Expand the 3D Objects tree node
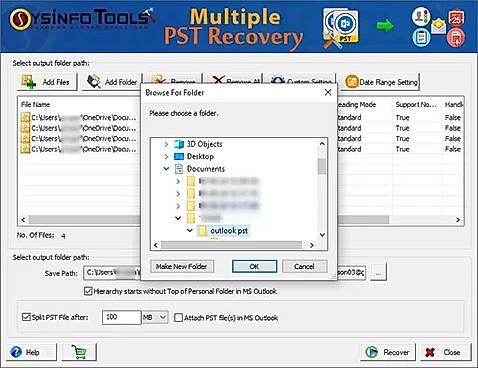 point(166,144)
